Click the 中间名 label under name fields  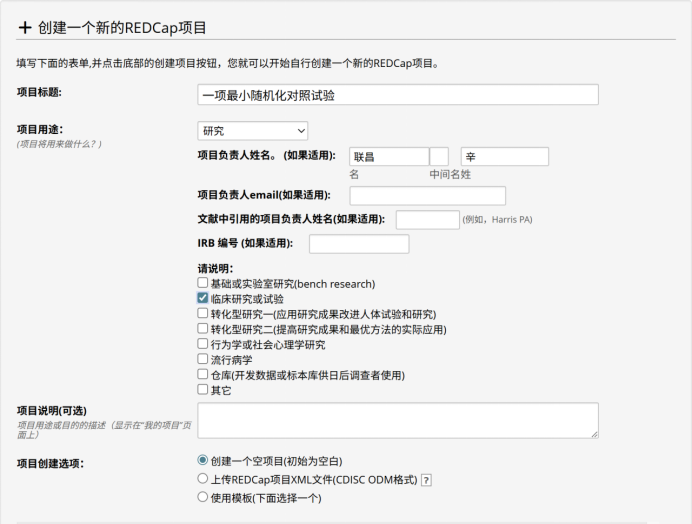tap(445, 174)
